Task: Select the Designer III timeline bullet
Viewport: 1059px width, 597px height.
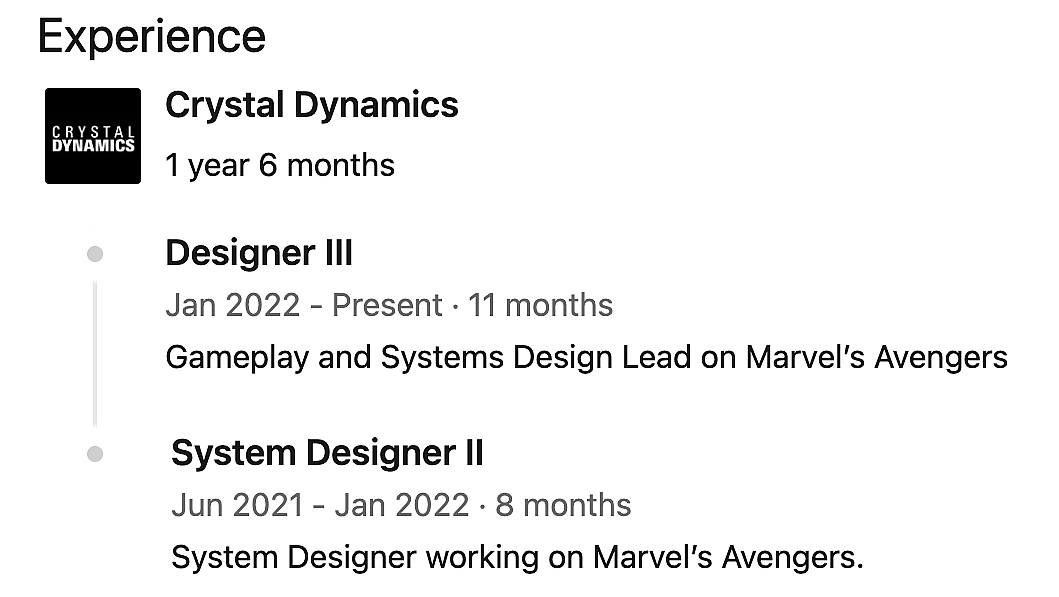Action: (95, 254)
